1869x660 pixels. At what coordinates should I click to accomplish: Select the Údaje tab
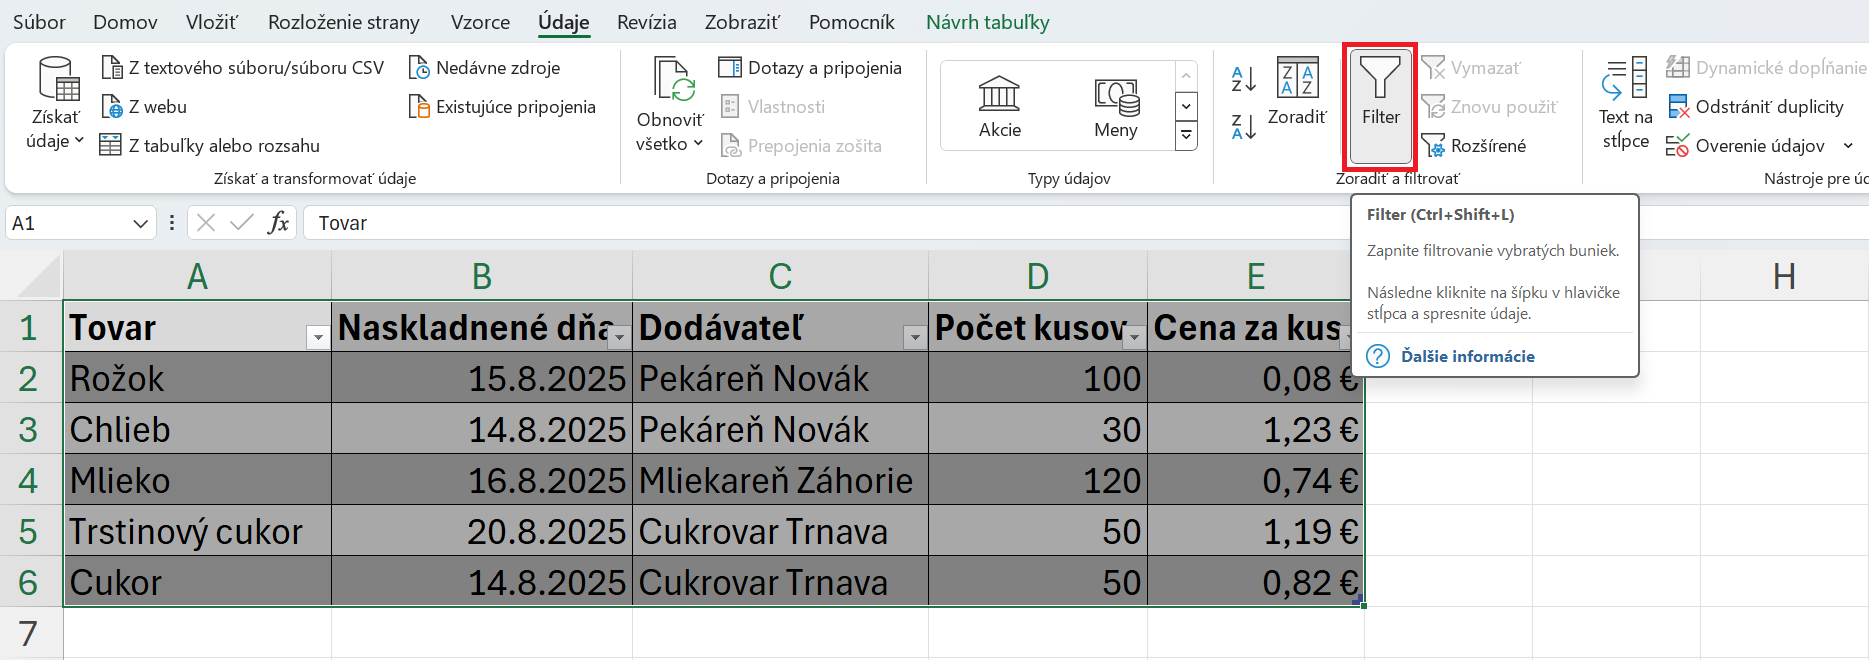coord(563,22)
